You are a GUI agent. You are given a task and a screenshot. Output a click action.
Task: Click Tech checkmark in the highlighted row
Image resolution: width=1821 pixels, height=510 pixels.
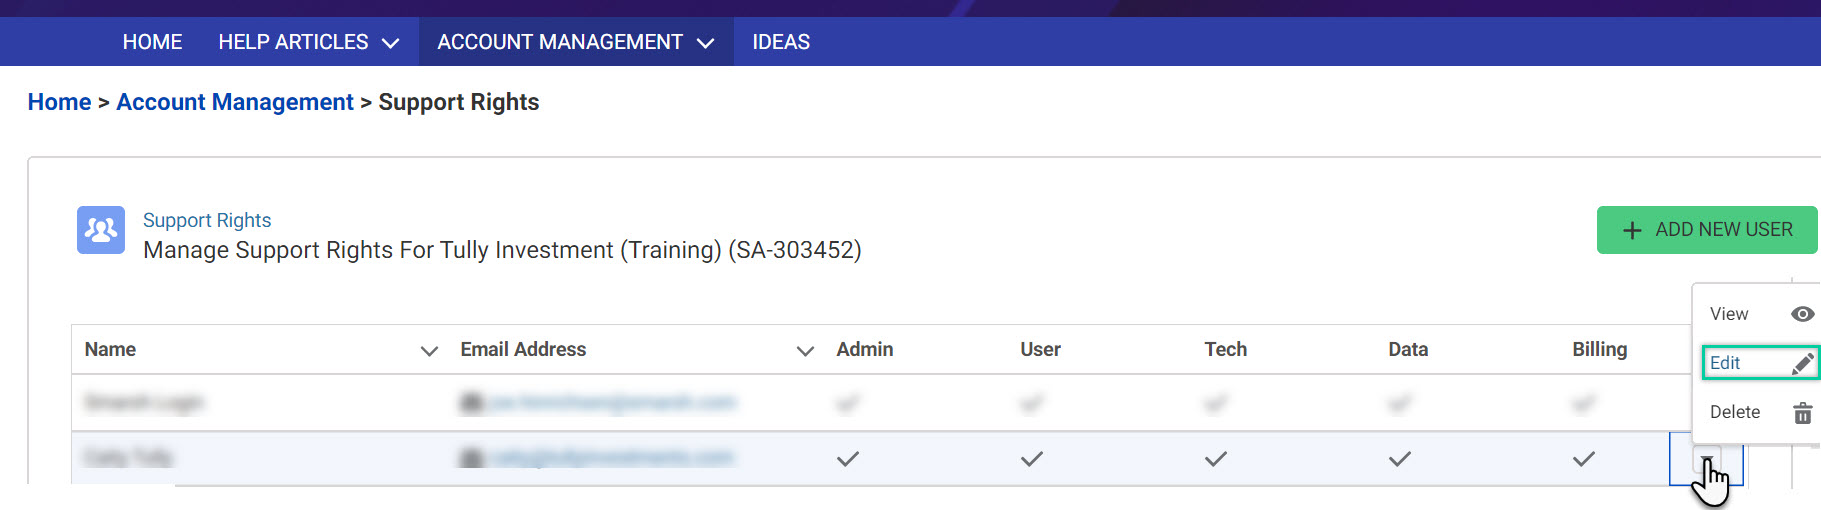click(x=1216, y=459)
